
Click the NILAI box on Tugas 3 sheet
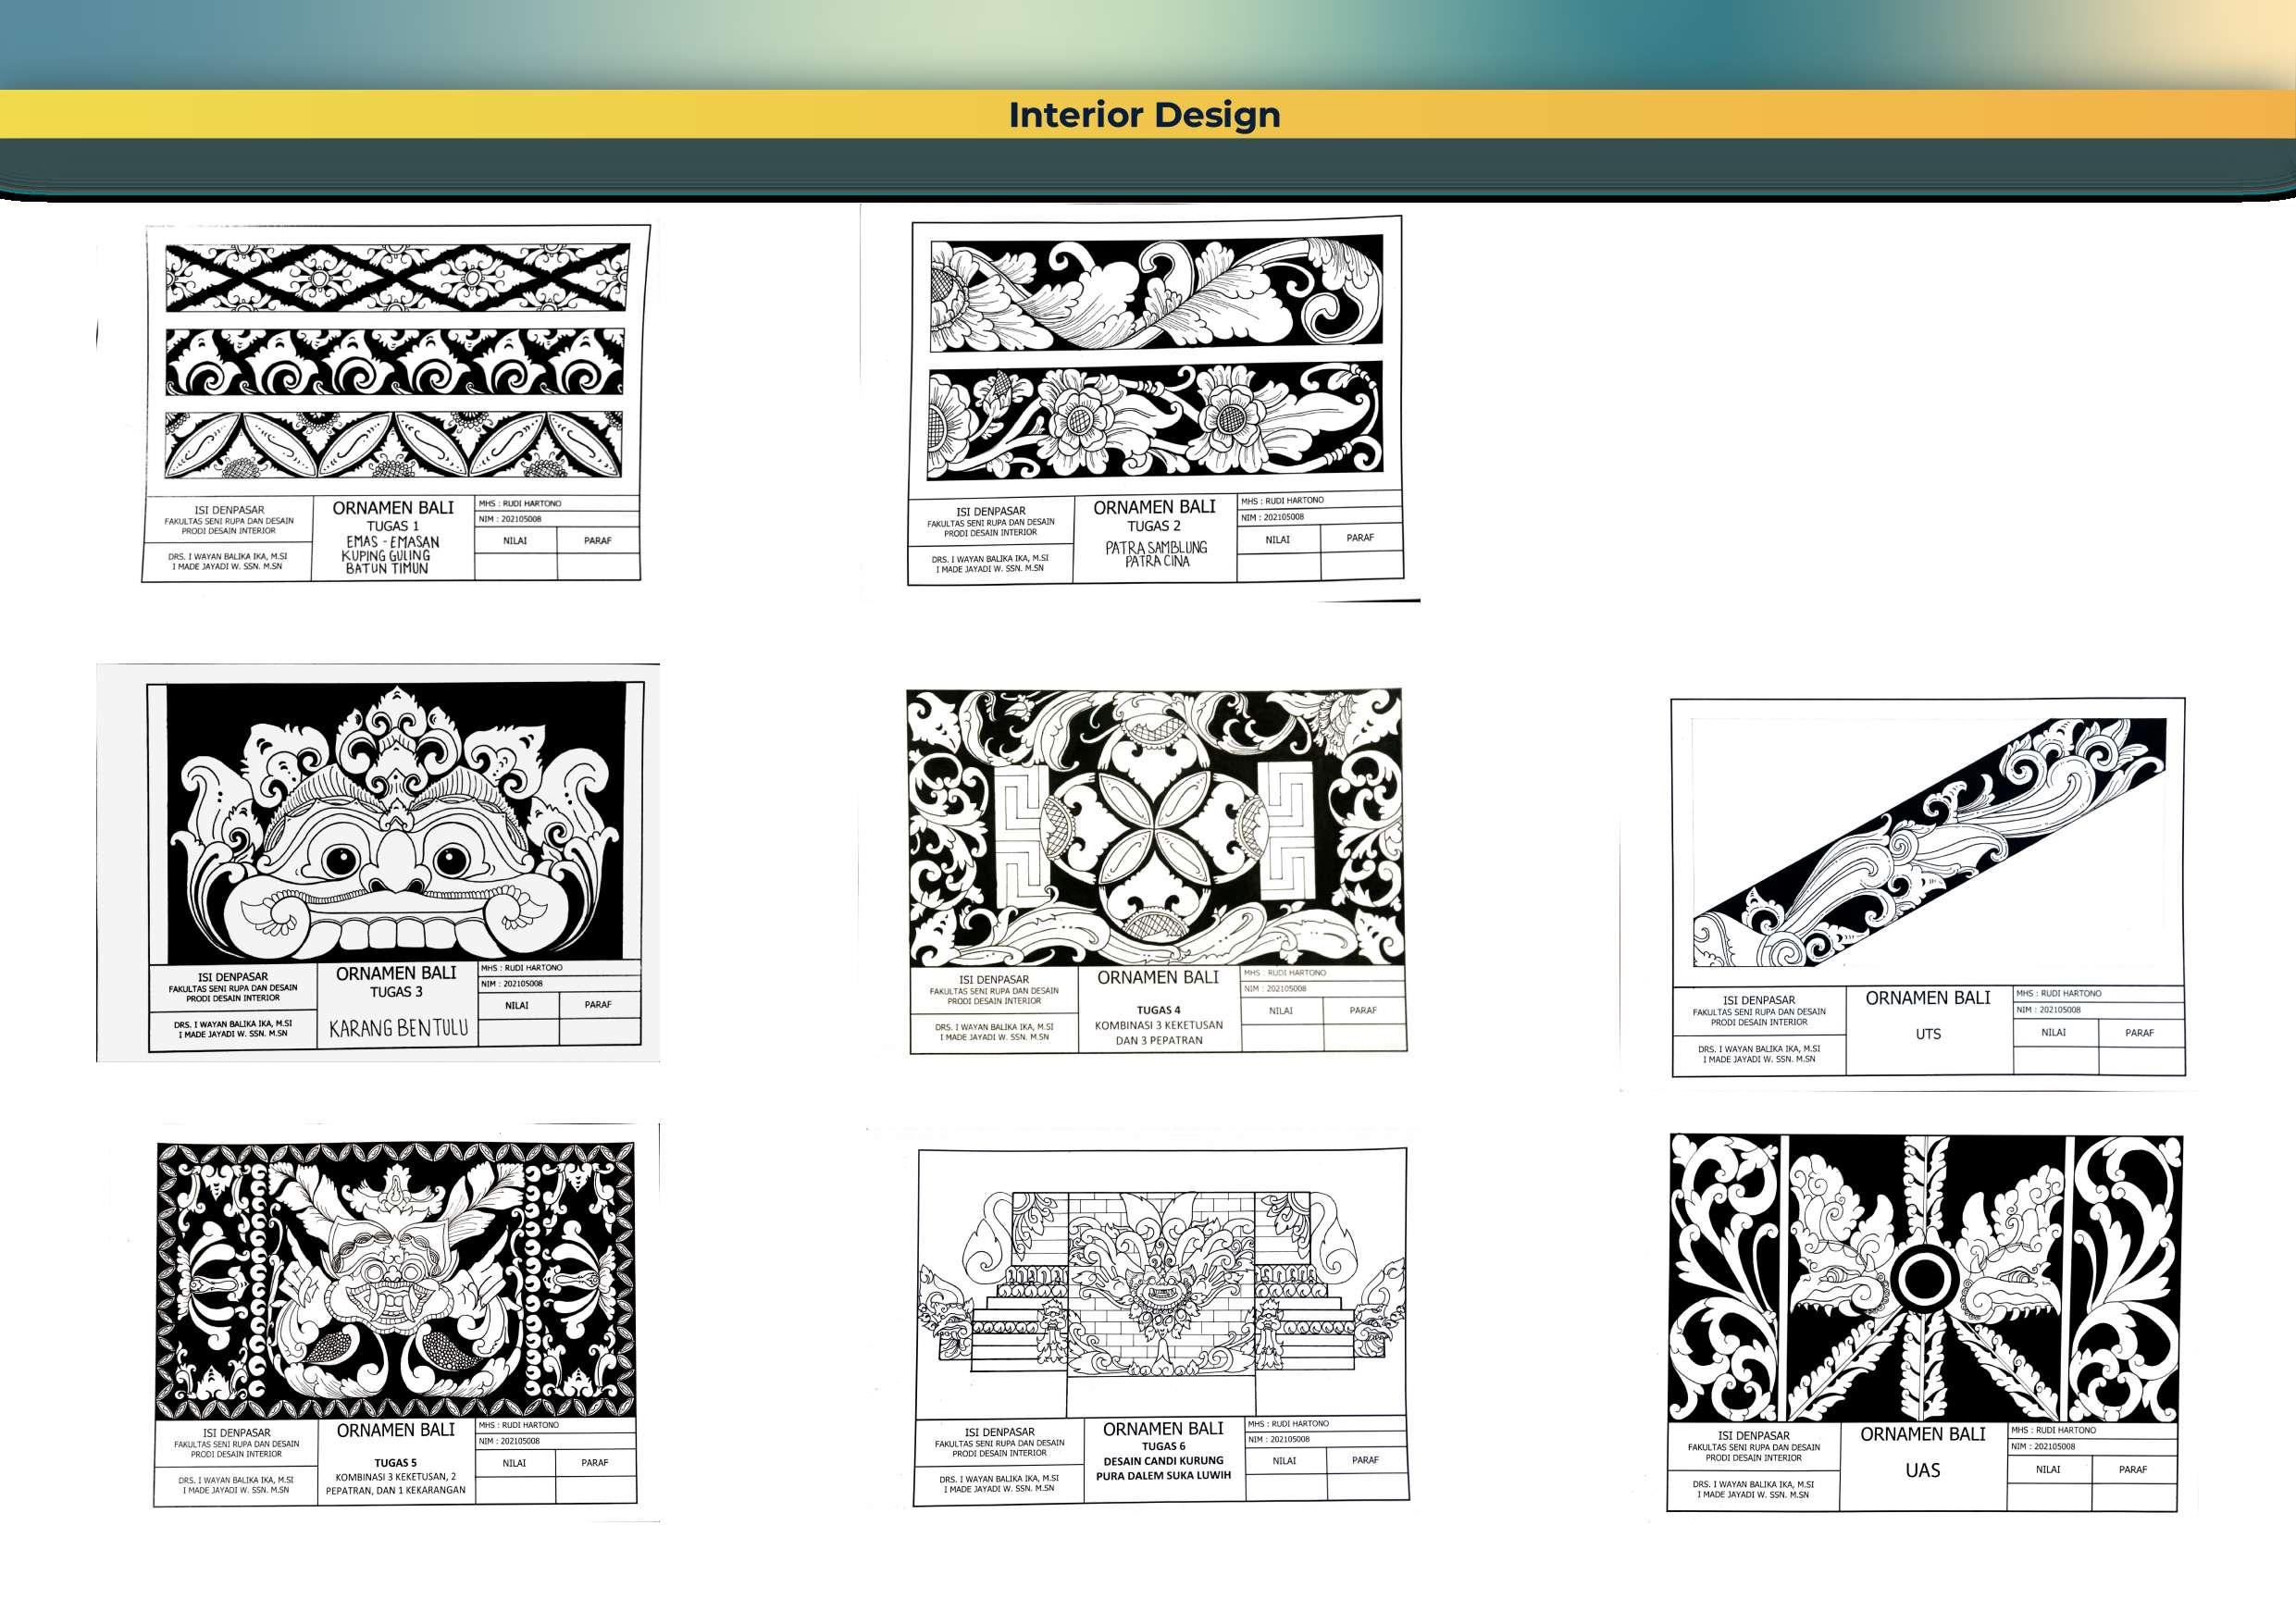tap(517, 1005)
